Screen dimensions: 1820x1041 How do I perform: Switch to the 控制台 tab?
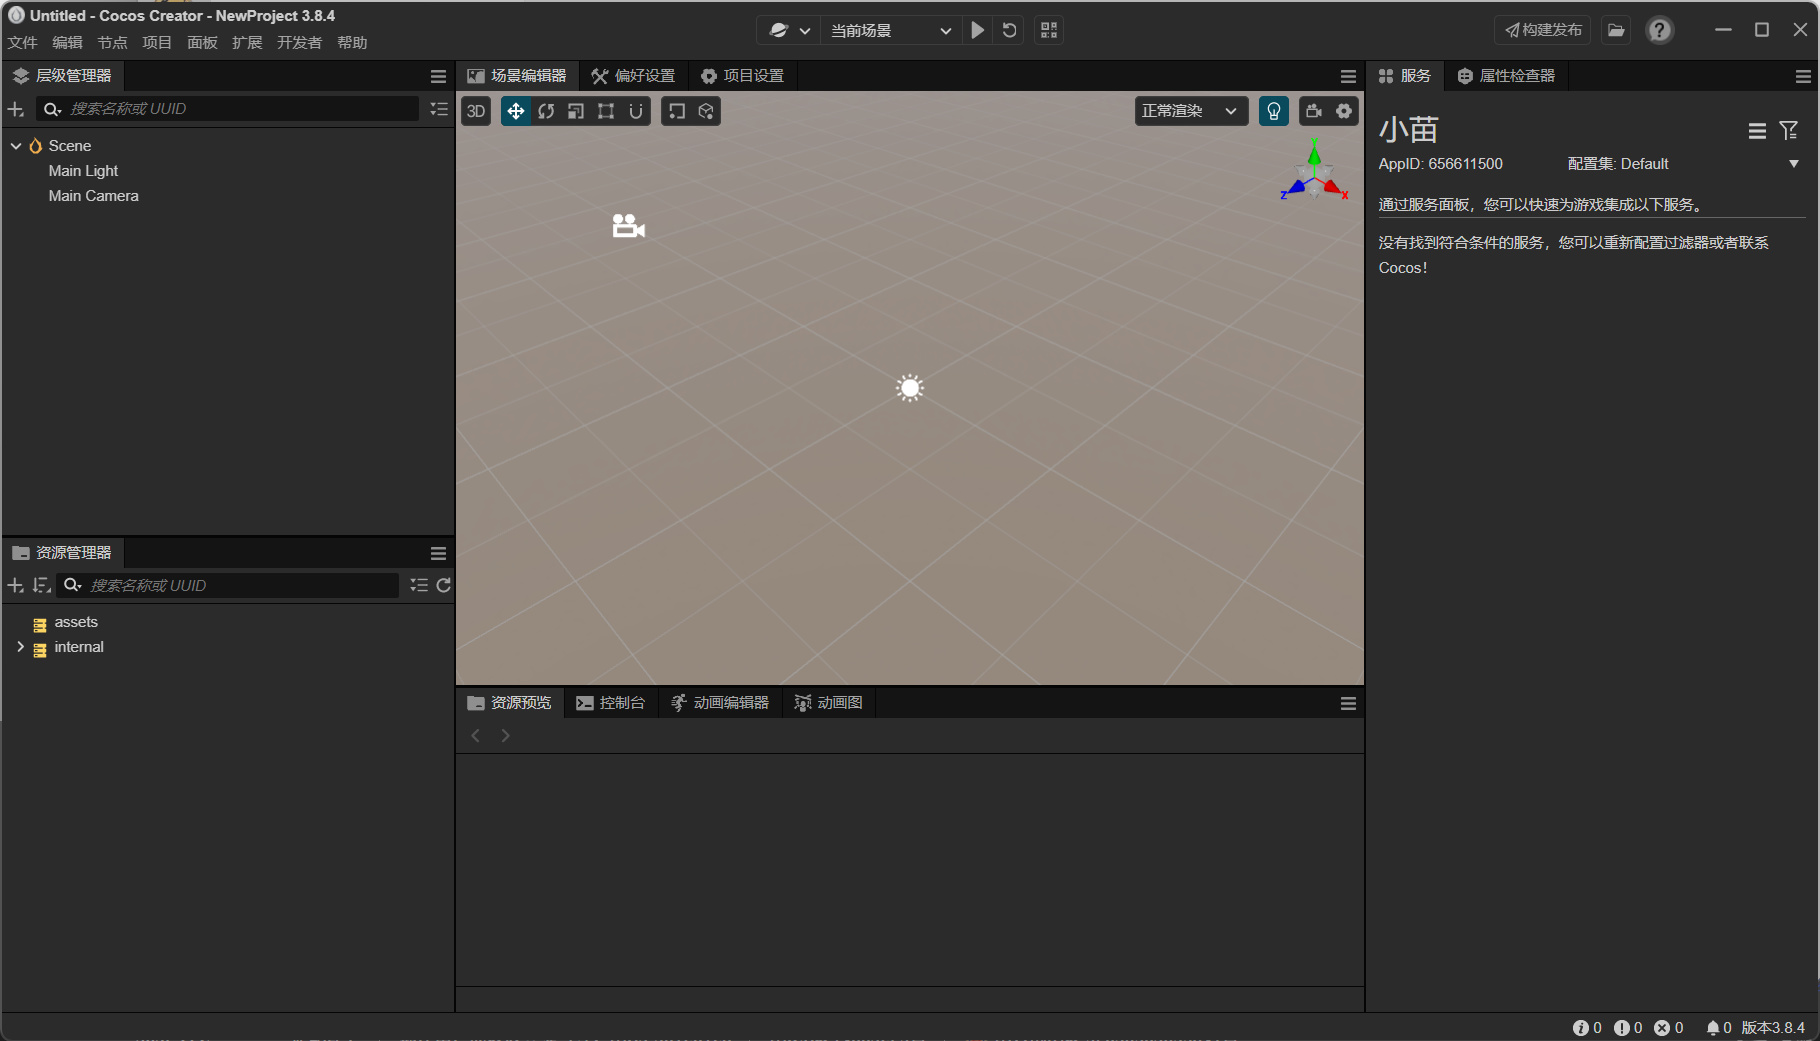tap(611, 703)
